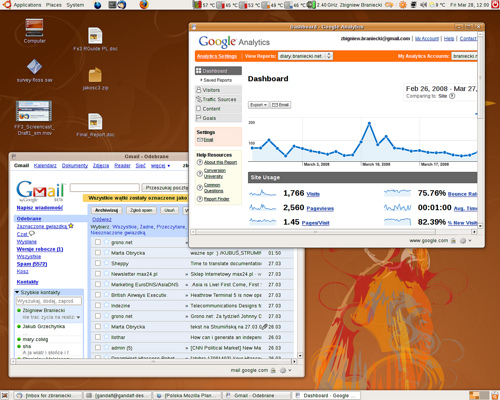This screenshot has width=500, height=400.
Task: Click the lock icon in Gmail status bar
Action: 273,370
